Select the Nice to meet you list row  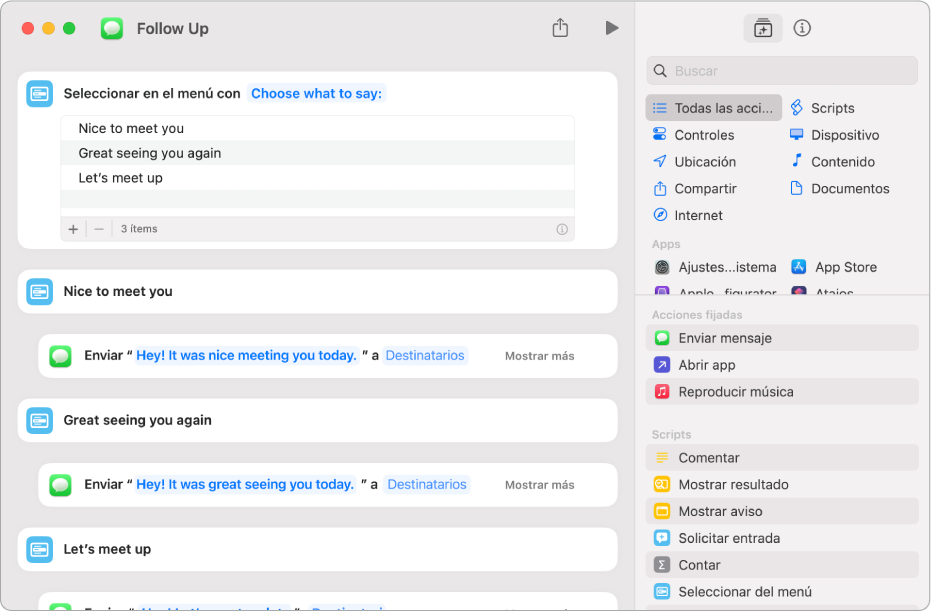pos(318,128)
